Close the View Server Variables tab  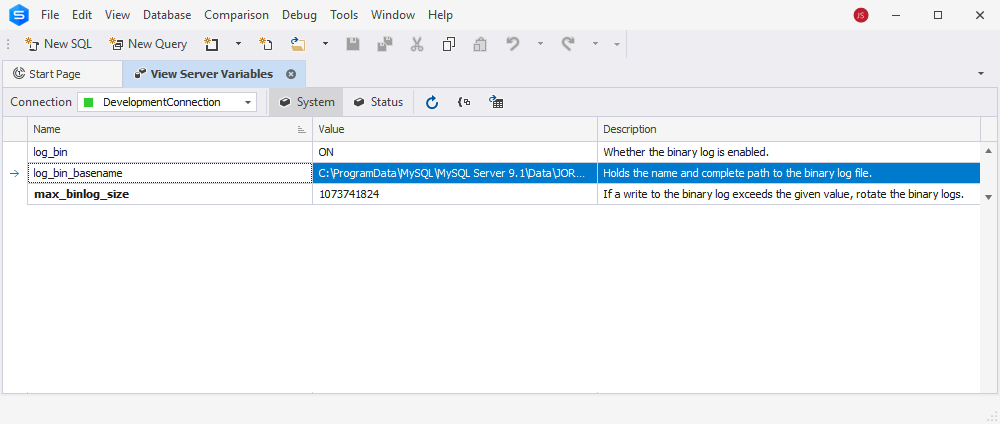tap(291, 74)
